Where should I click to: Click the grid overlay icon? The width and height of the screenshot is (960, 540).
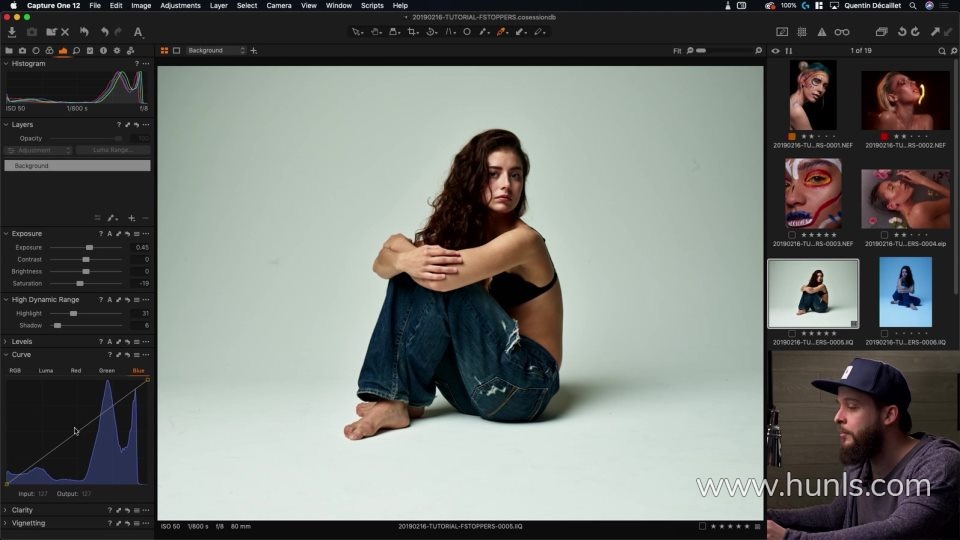tap(802, 32)
